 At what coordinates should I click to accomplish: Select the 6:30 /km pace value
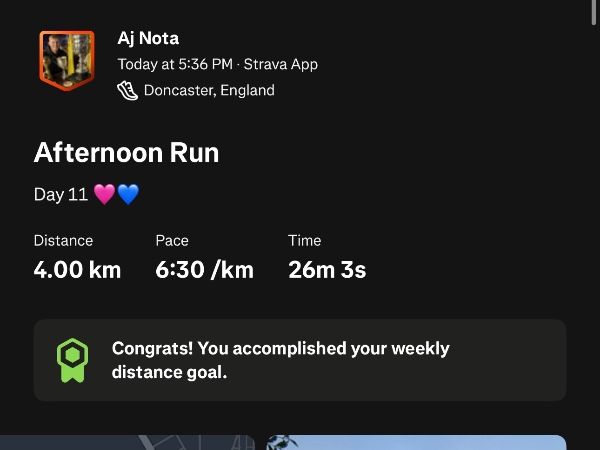pos(204,269)
